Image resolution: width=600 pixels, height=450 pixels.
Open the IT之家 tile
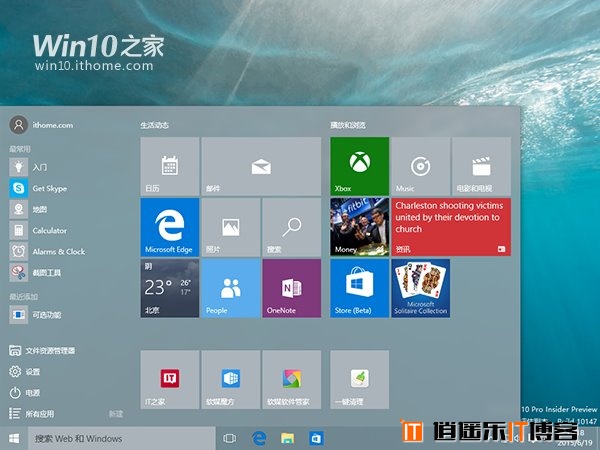170,380
